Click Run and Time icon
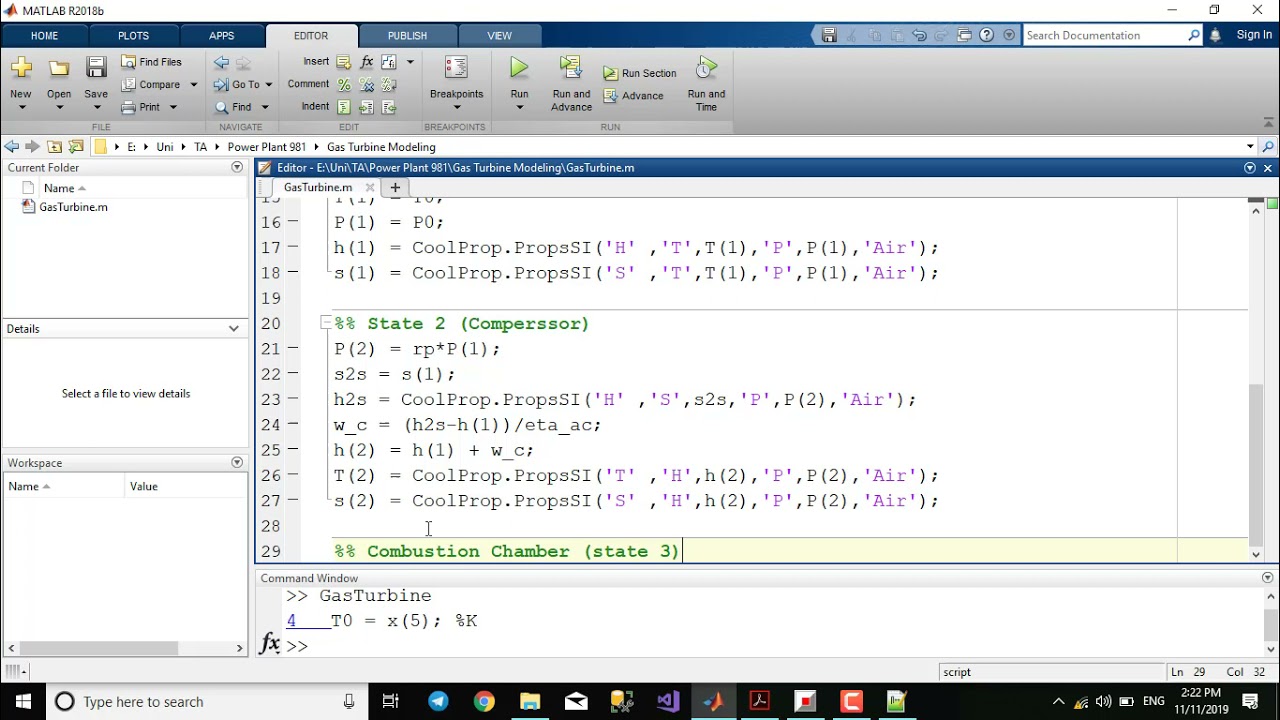The height and width of the screenshot is (720, 1280). (706, 68)
